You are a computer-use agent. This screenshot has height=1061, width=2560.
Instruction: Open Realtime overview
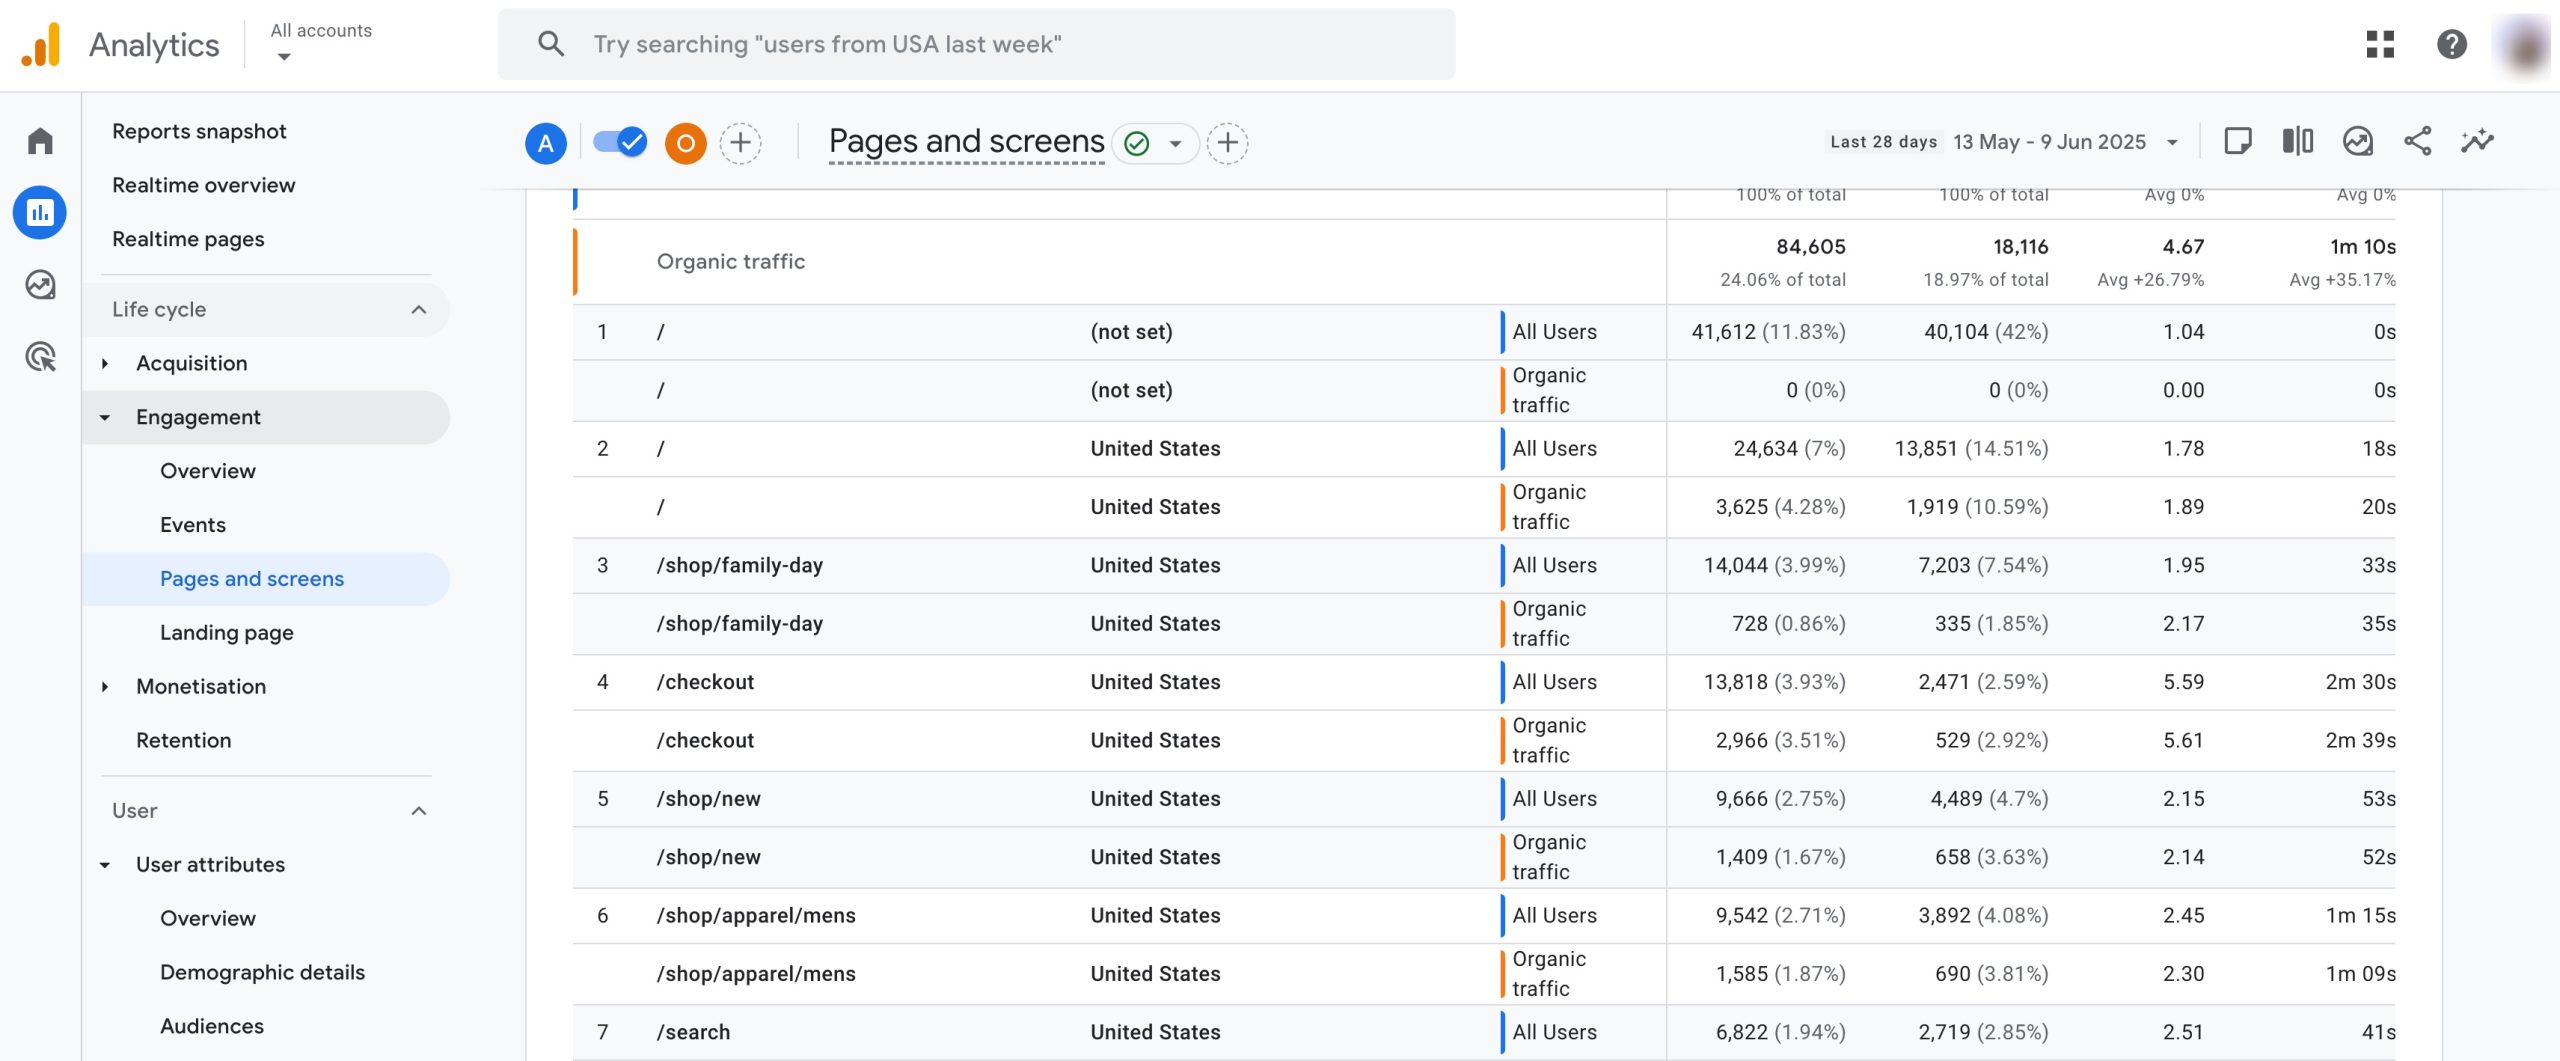click(203, 185)
